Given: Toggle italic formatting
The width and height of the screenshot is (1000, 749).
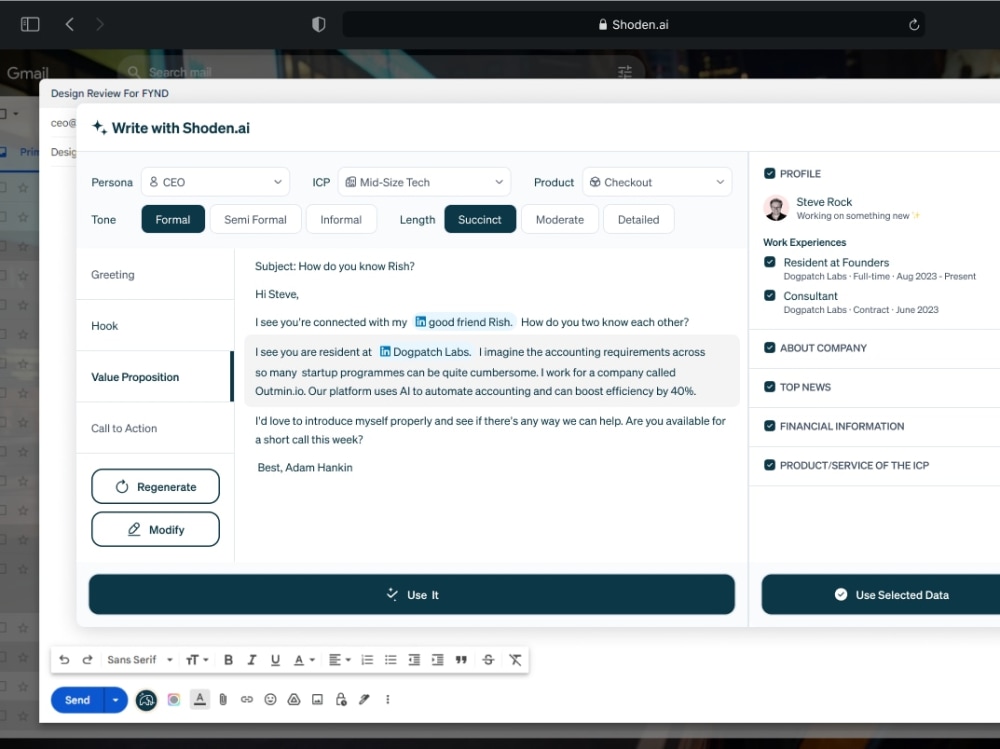Looking at the screenshot, I should pyautogui.click(x=252, y=660).
